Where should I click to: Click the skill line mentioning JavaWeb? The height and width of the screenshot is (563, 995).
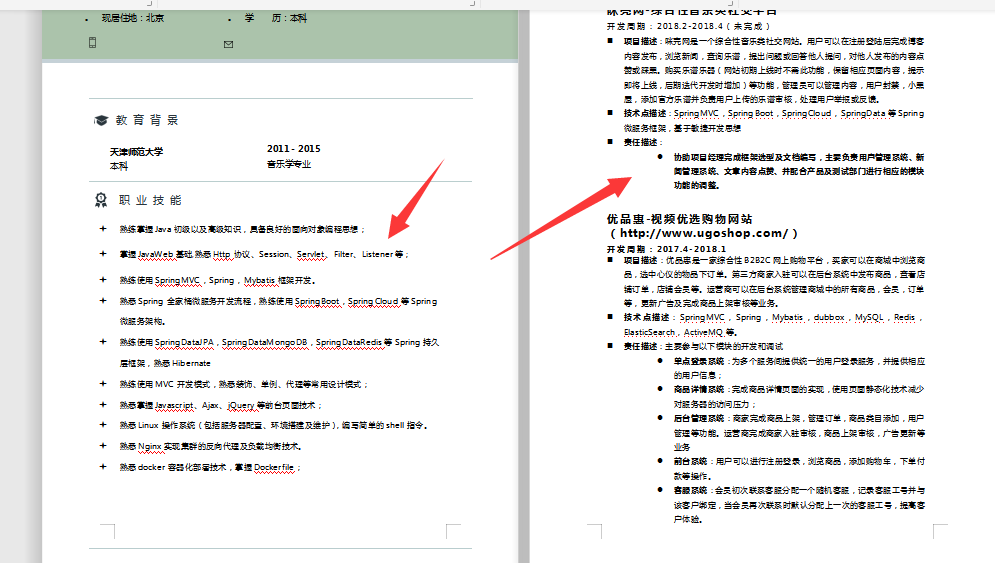pos(264,255)
